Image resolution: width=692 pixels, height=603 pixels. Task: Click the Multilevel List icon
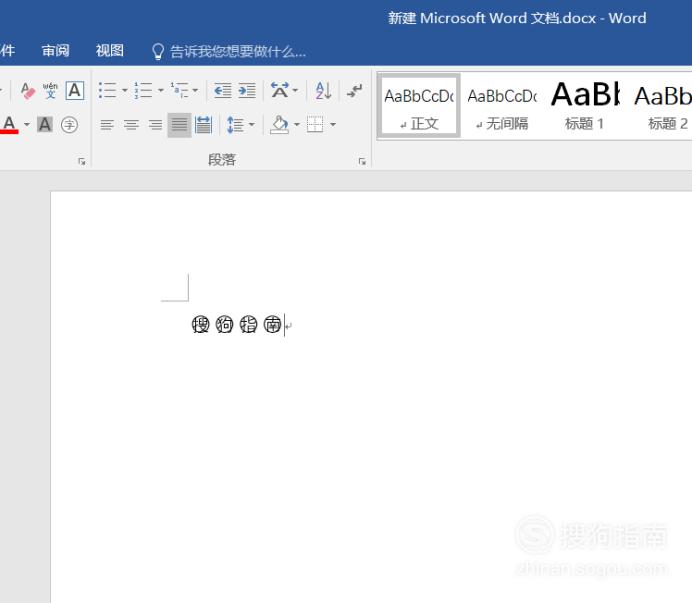pos(180,90)
